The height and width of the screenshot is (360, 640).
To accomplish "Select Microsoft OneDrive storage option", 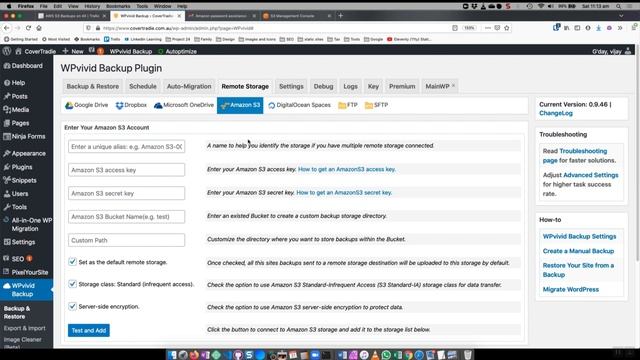I will point(184,105).
